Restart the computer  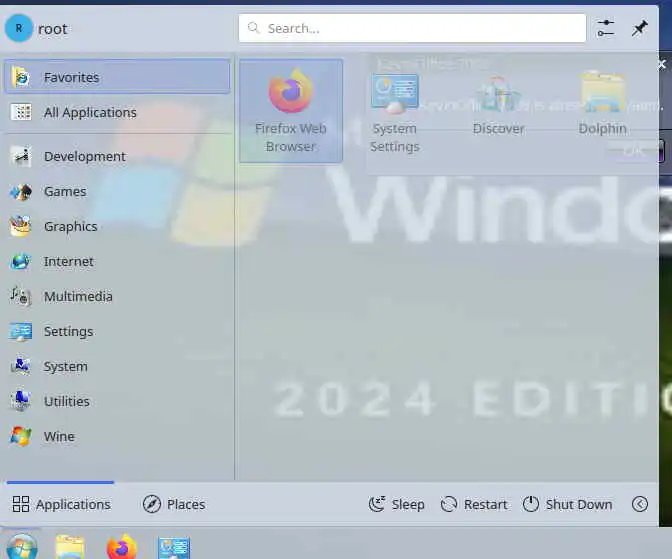[474, 504]
